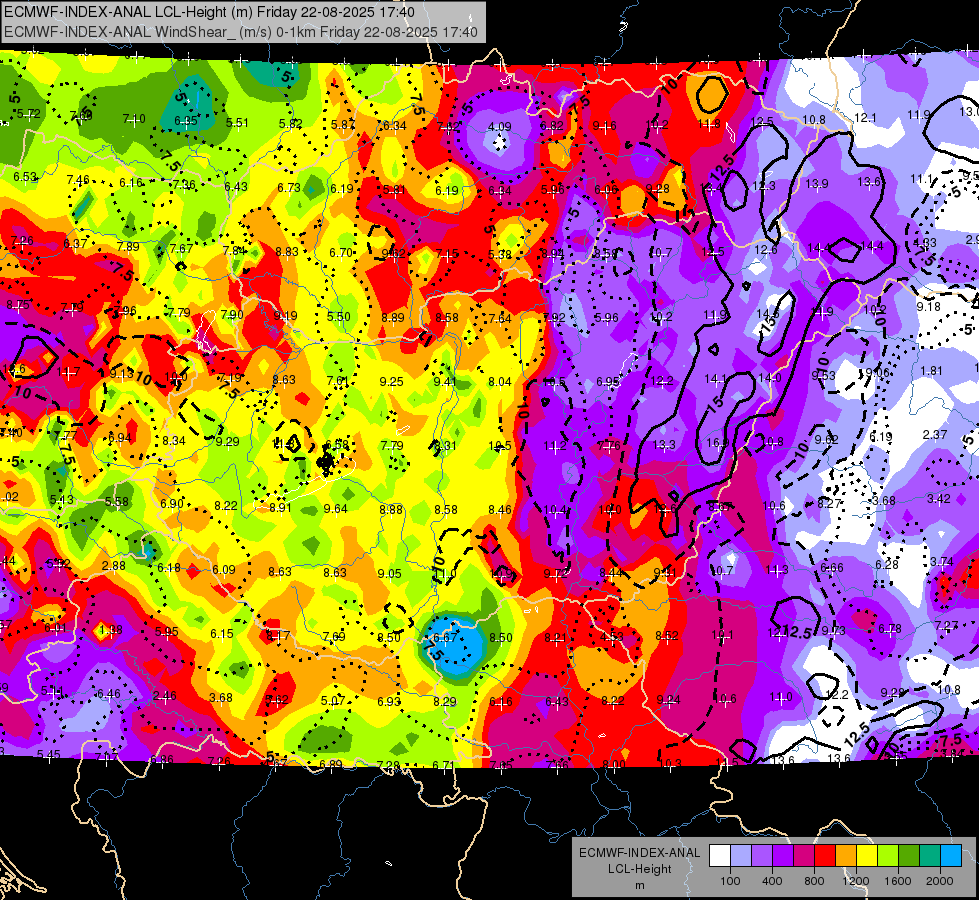Click the wind shear value 13.3
Viewport: 979px width, 900px height.
tap(664, 445)
